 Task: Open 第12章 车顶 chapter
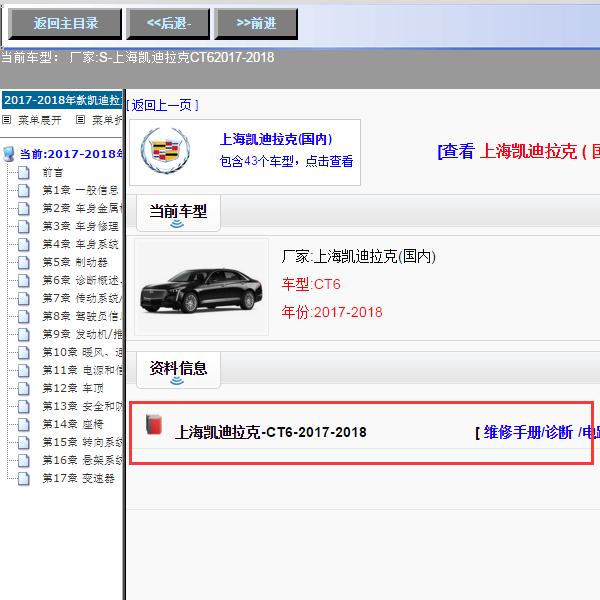click(x=73, y=388)
